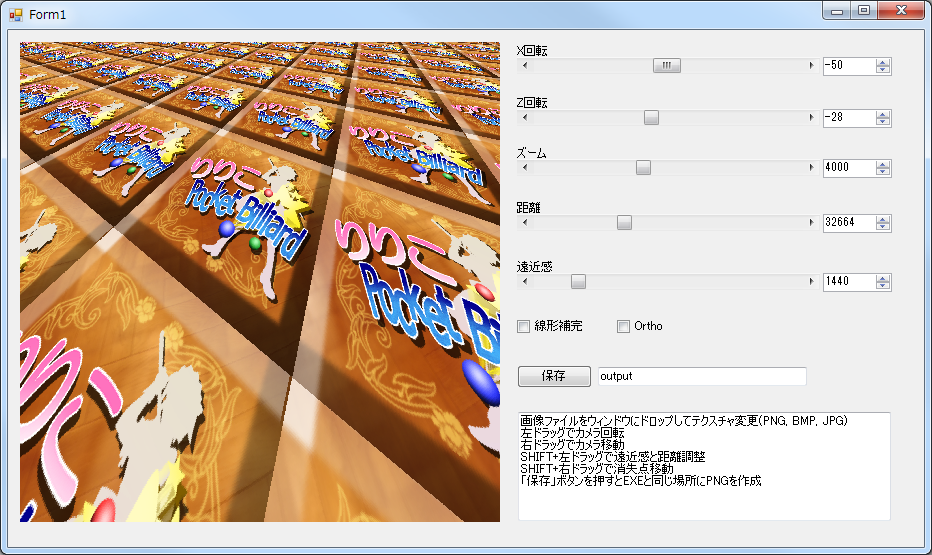Close the Form1 window
The width and height of the screenshot is (932, 555).
point(901,11)
